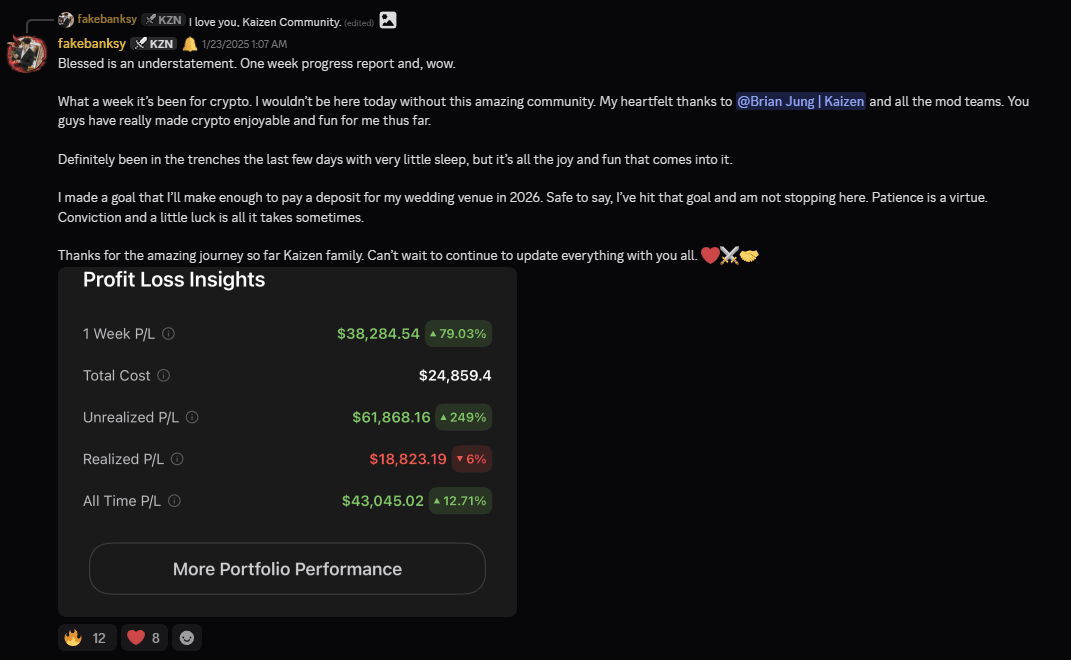Click the All Time P/L info icon
This screenshot has height=660, width=1071.
point(174,501)
